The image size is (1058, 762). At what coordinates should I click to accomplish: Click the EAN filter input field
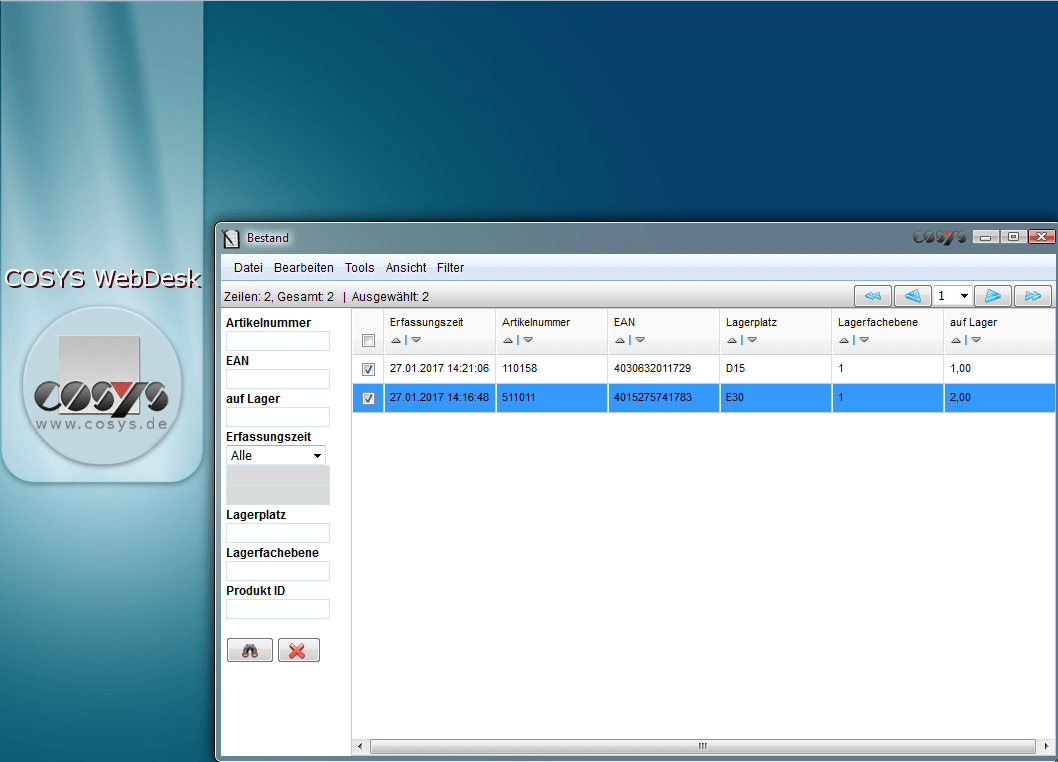click(278, 379)
